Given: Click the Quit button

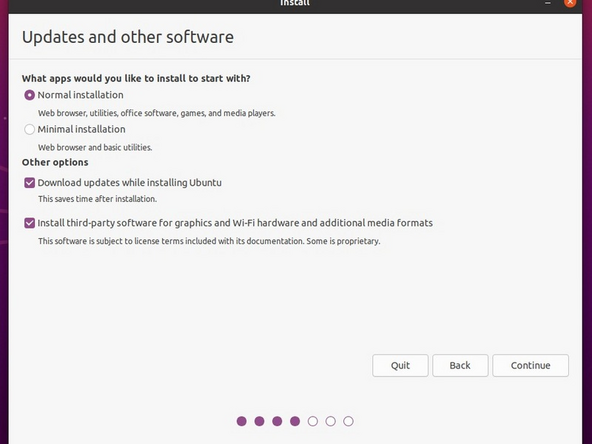Looking at the screenshot, I should click(x=400, y=365).
